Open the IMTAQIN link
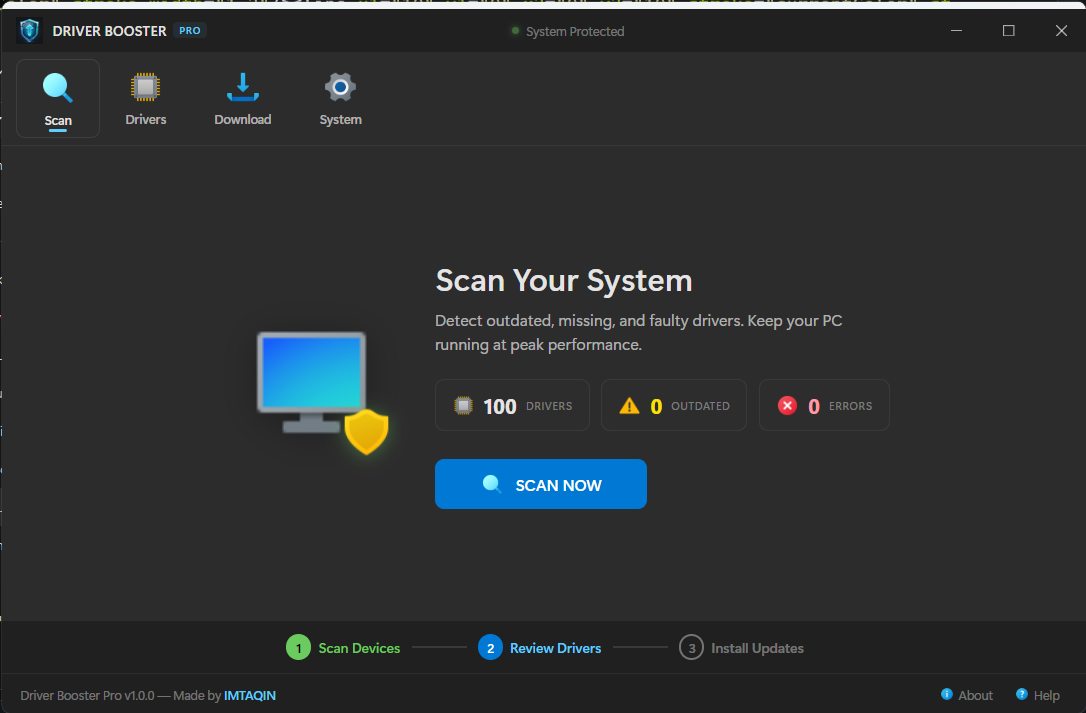1086x713 pixels. click(249, 695)
